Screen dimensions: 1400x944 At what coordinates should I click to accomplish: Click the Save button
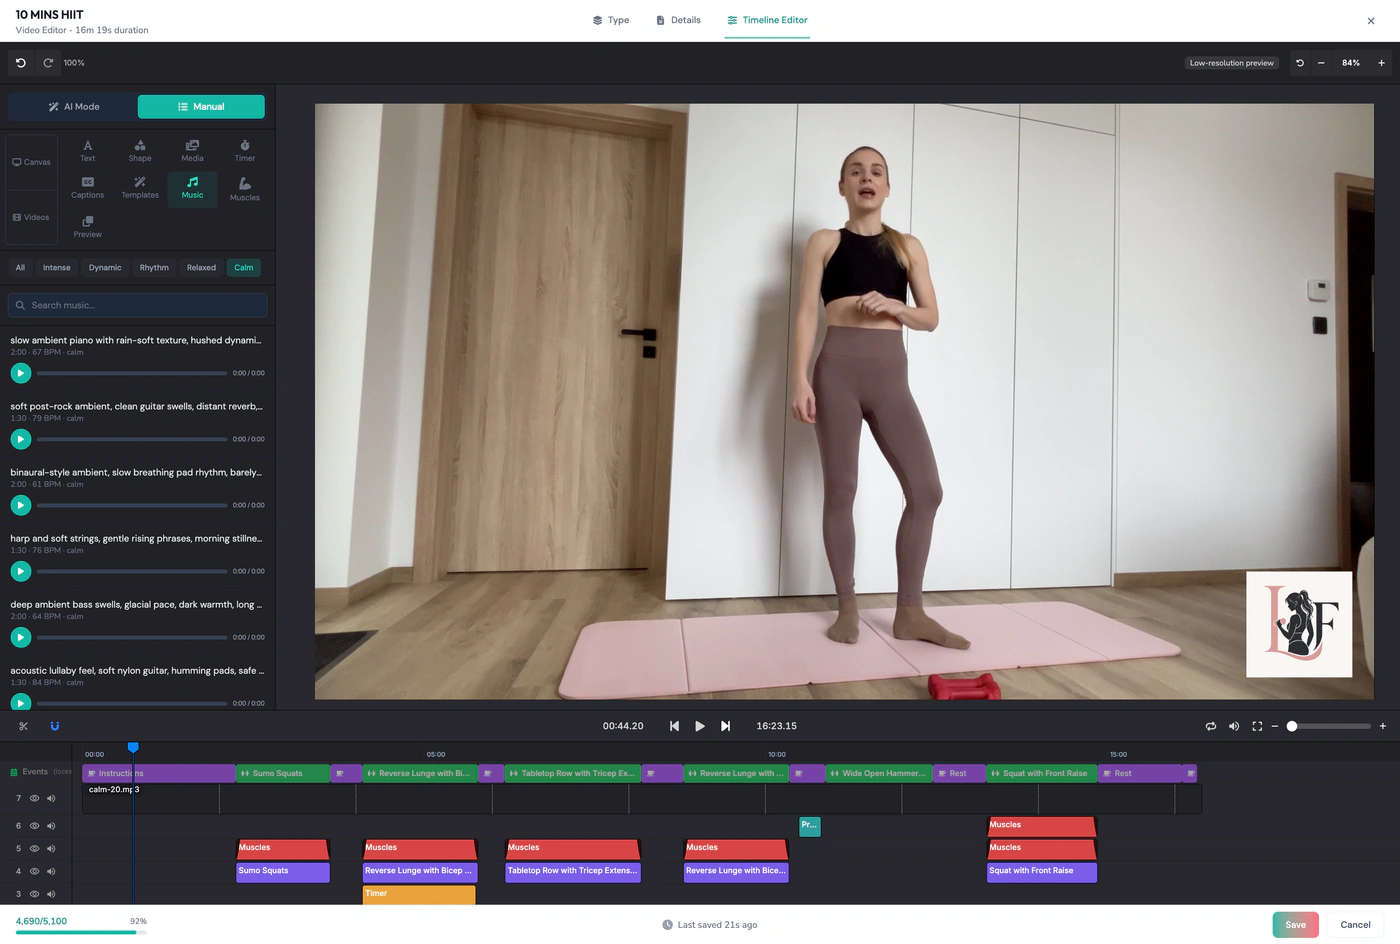tap(1295, 925)
